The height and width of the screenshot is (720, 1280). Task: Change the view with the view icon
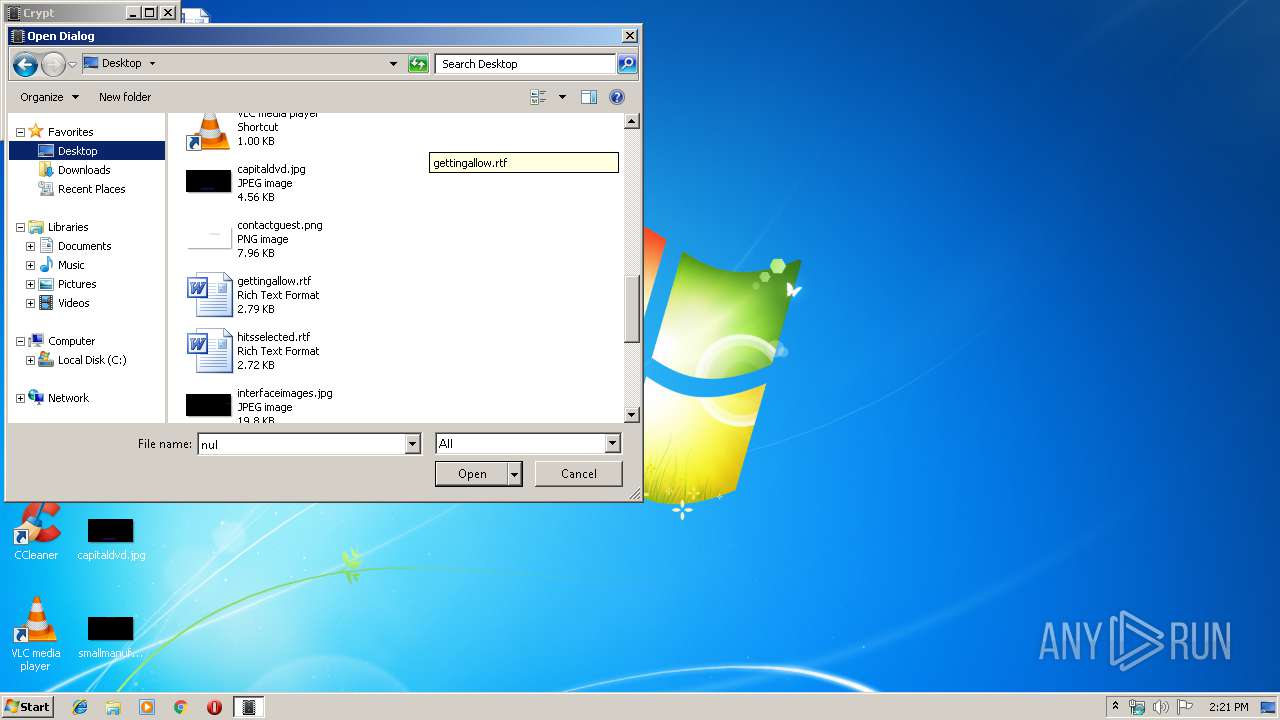tap(538, 97)
